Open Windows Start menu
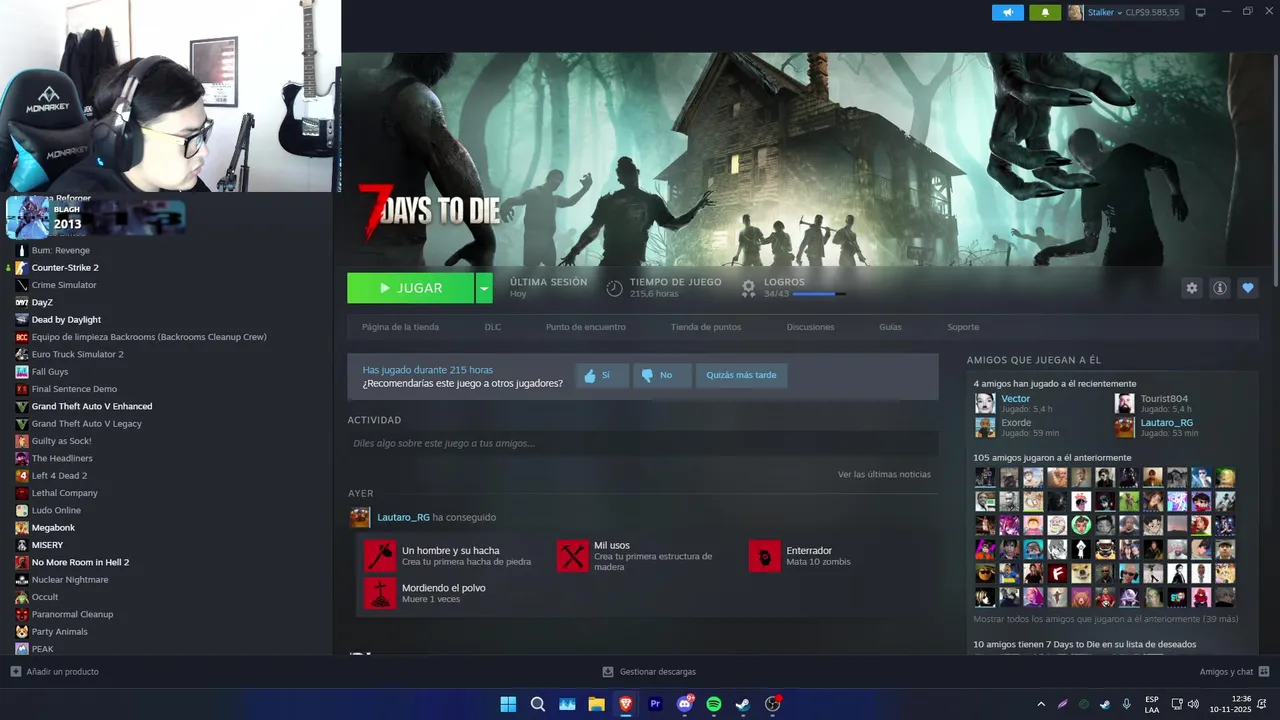1280x720 pixels. coord(508,704)
